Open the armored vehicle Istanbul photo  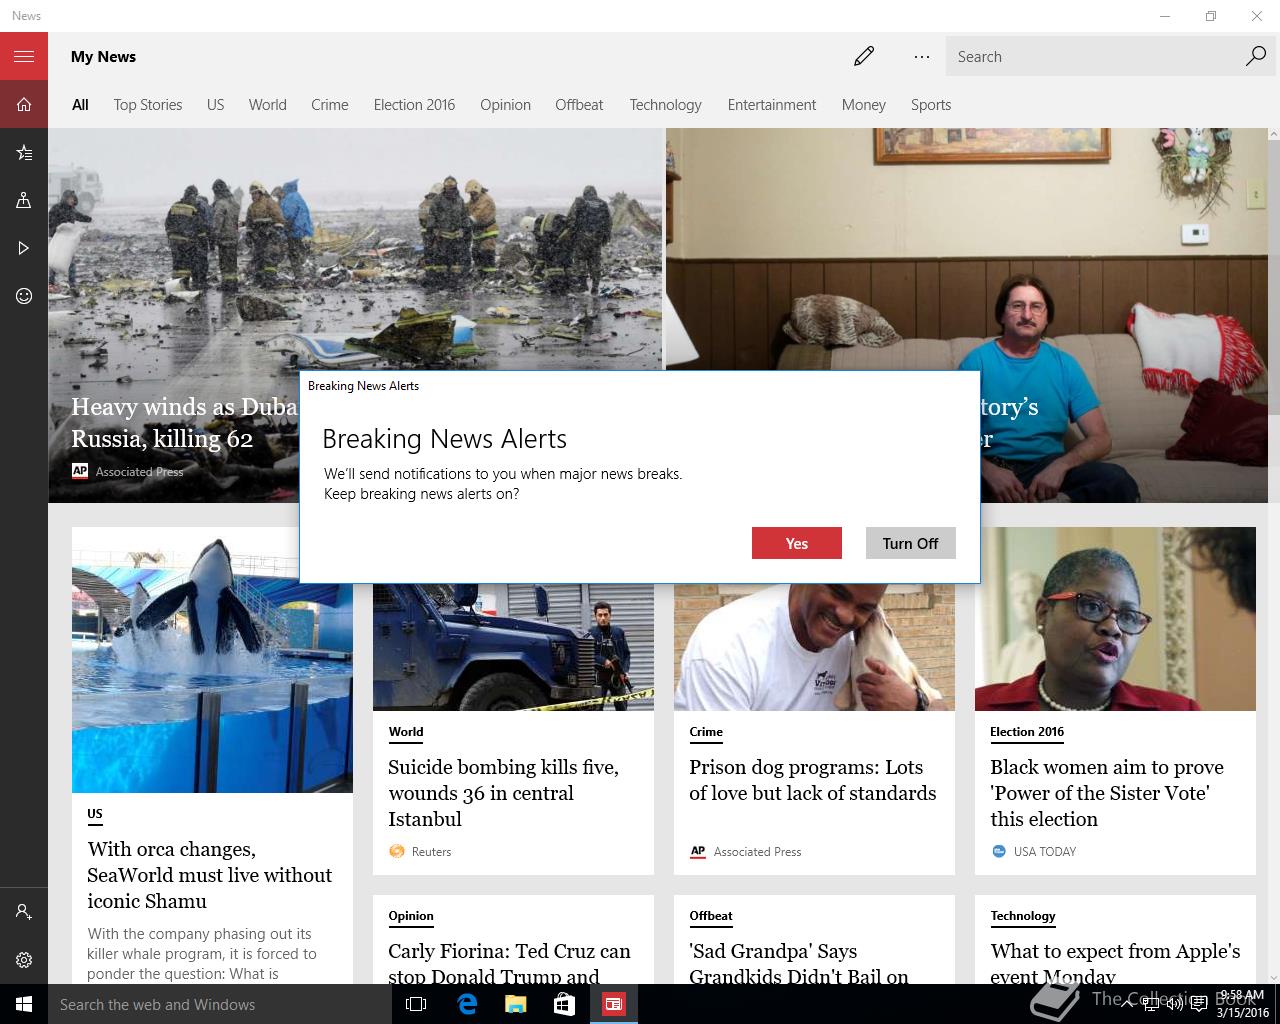(x=513, y=647)
